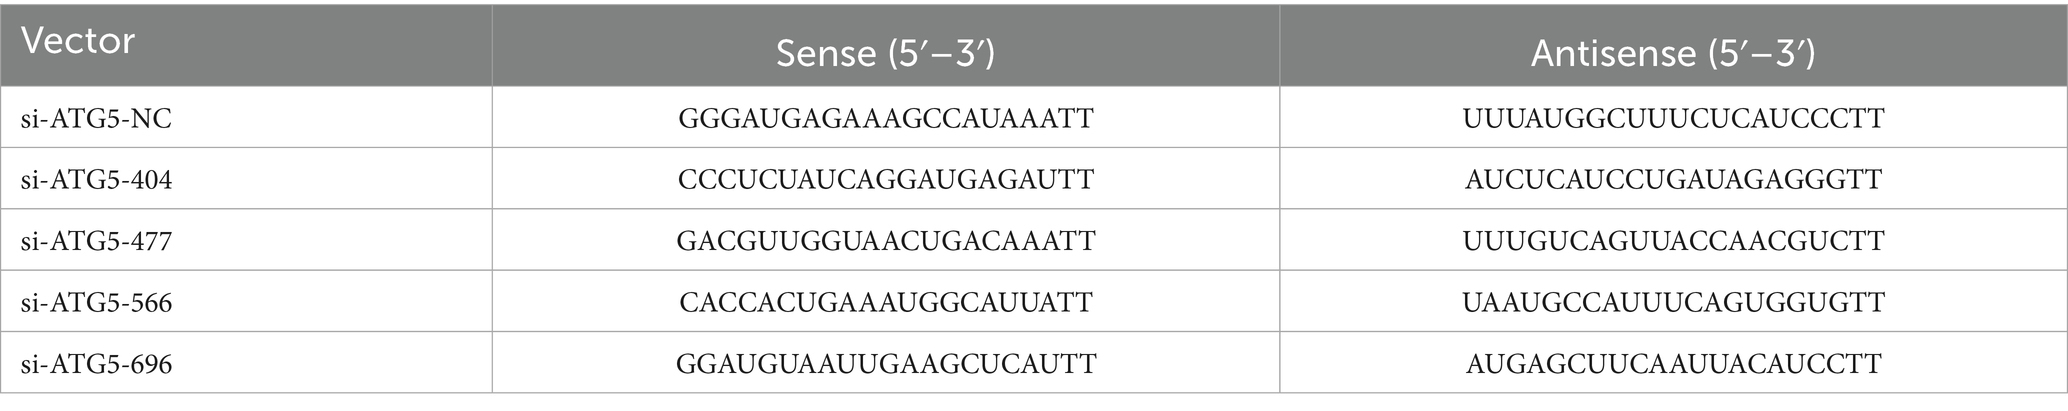This screenshot has width=2068, height=411.
Task: Select the si-ATG5-696 row label
Action: (x=96, y=364)
